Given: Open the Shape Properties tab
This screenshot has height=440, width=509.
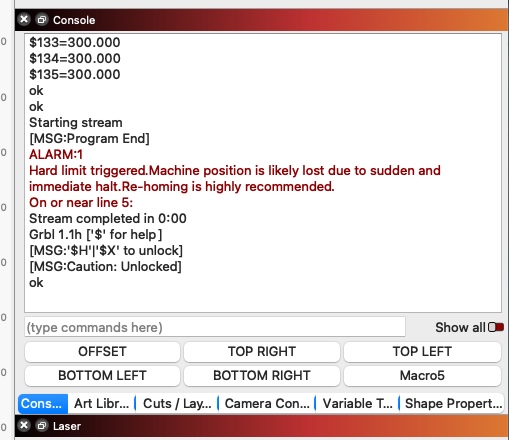Looking at the screenshot, I should tap(453, 404).
